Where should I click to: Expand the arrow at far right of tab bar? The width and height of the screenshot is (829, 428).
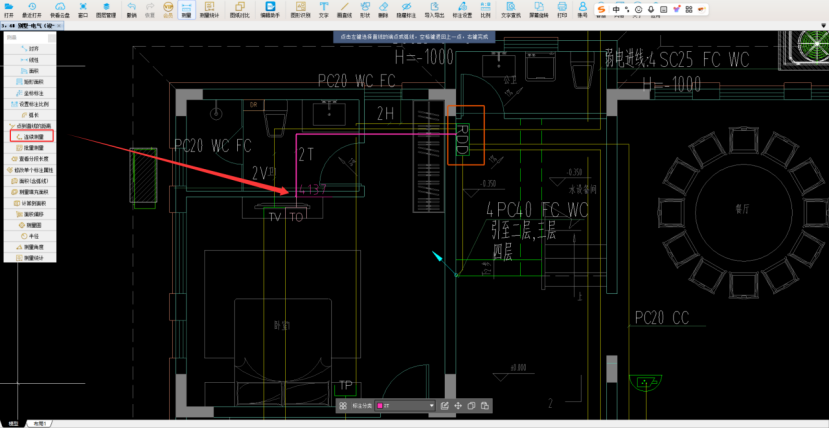[x=823, y=24]
